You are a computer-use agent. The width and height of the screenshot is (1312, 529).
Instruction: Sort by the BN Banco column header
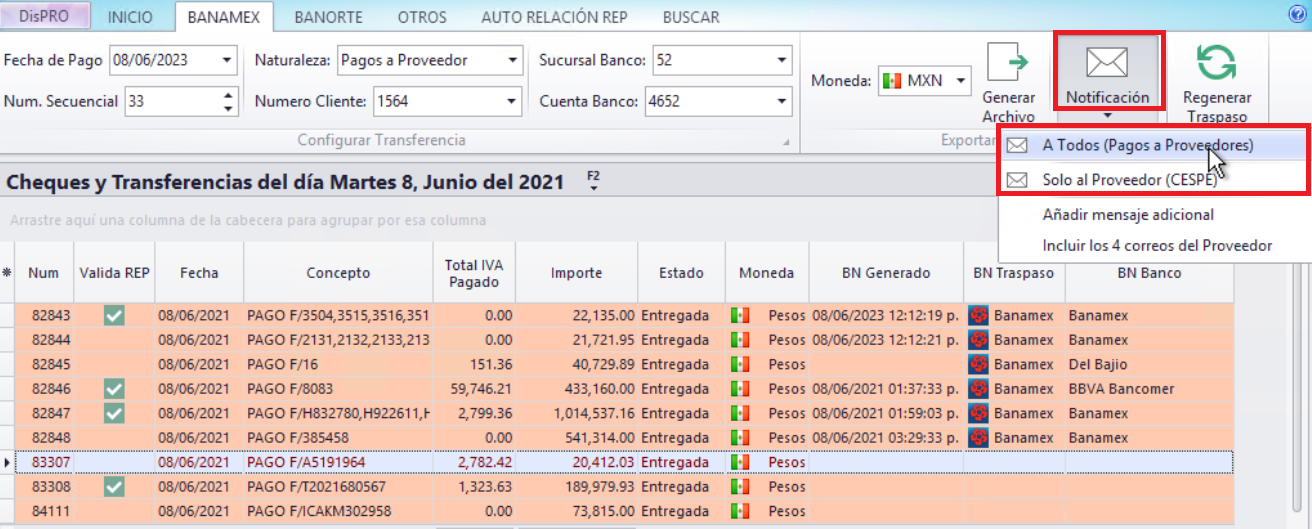[1149, 273]
